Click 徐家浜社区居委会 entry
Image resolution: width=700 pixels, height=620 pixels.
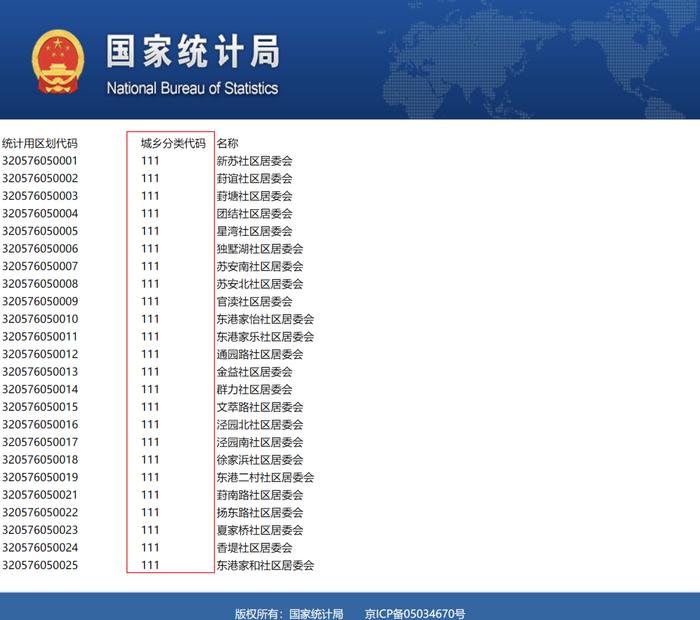pos(260,460)
